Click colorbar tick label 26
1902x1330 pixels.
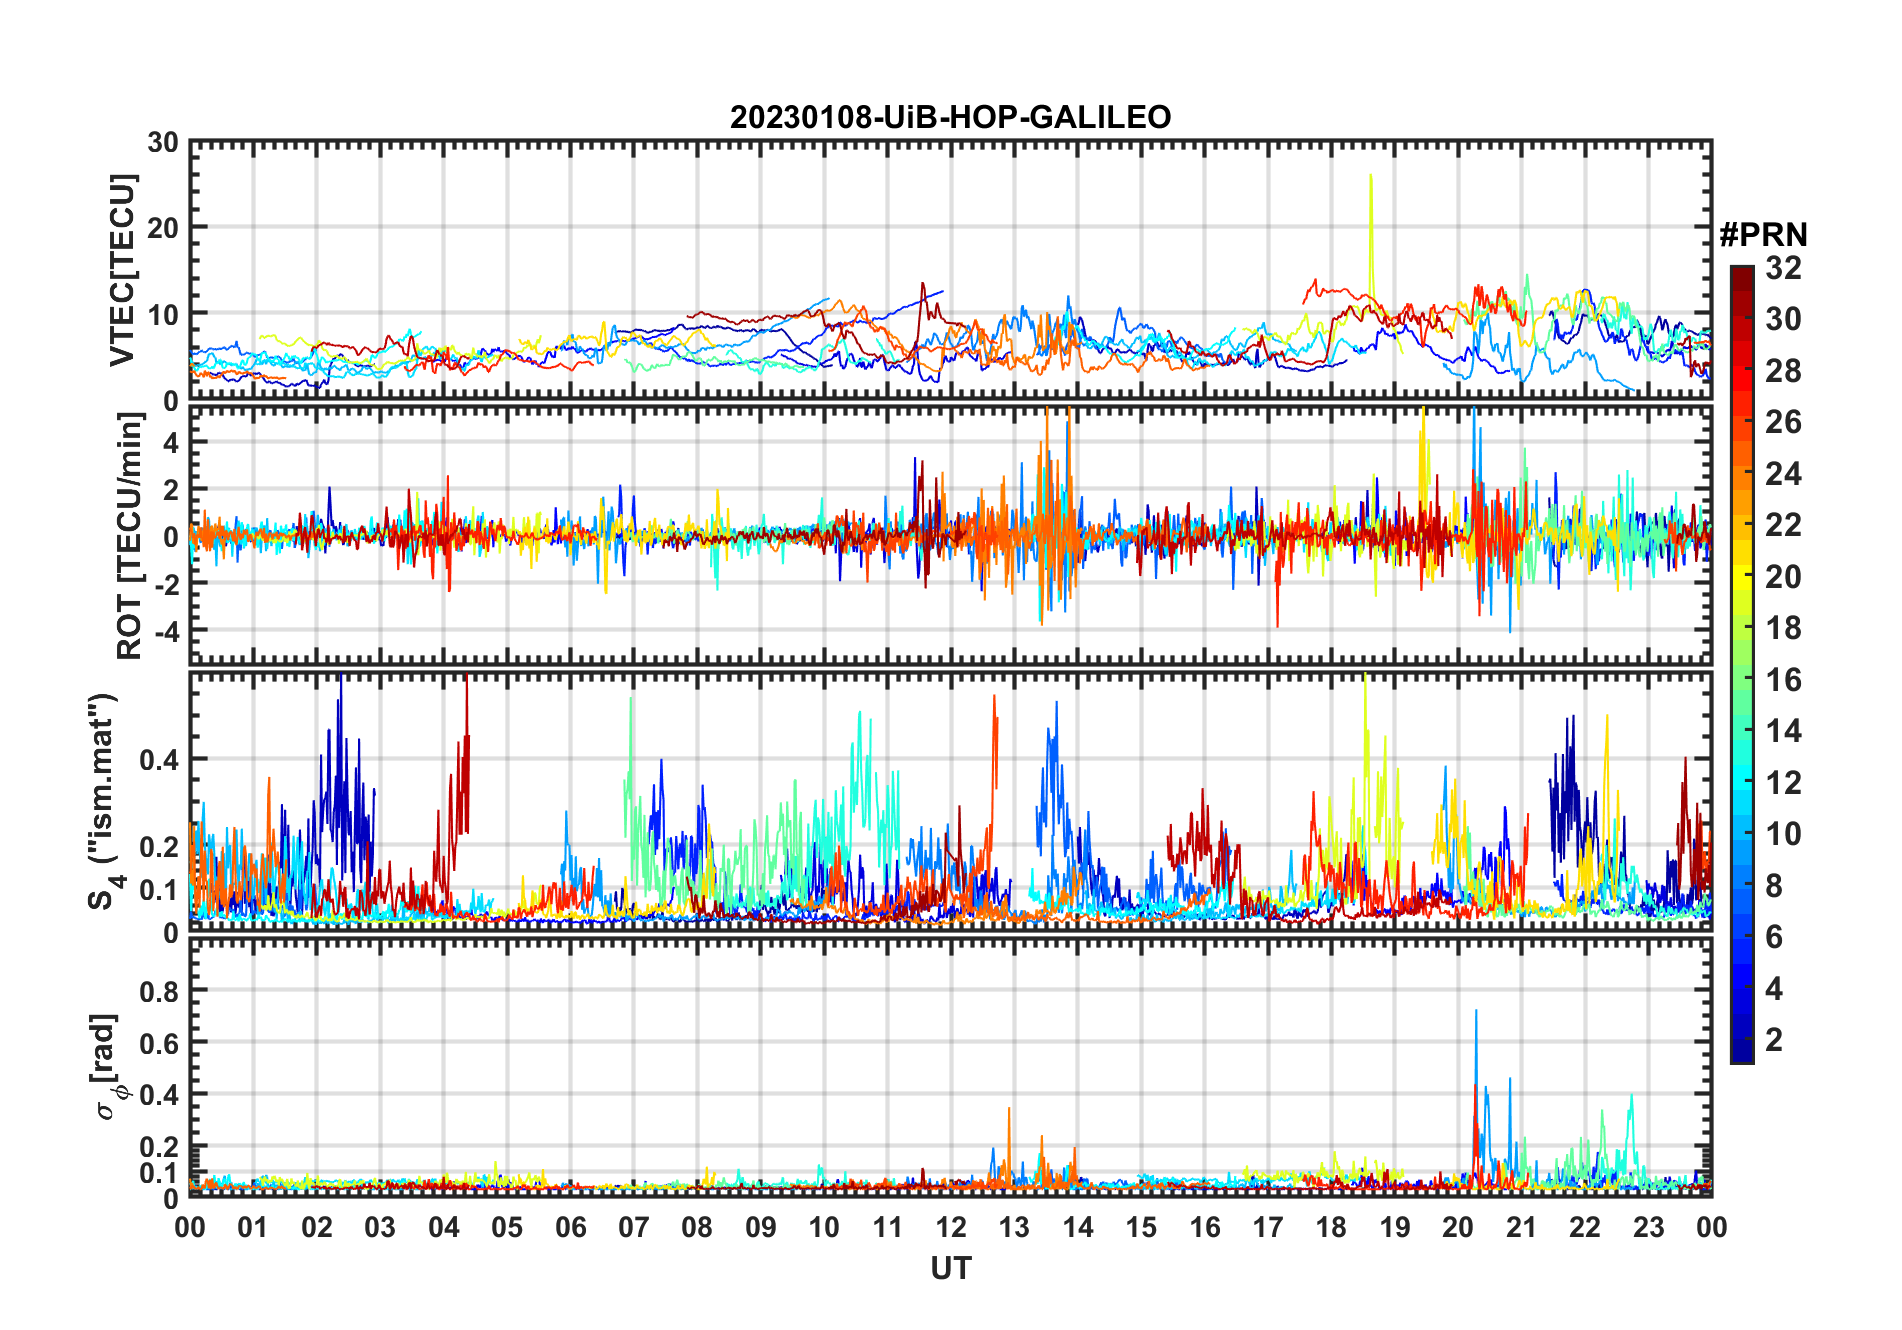pyautogui.click(x=1783, y=422)
